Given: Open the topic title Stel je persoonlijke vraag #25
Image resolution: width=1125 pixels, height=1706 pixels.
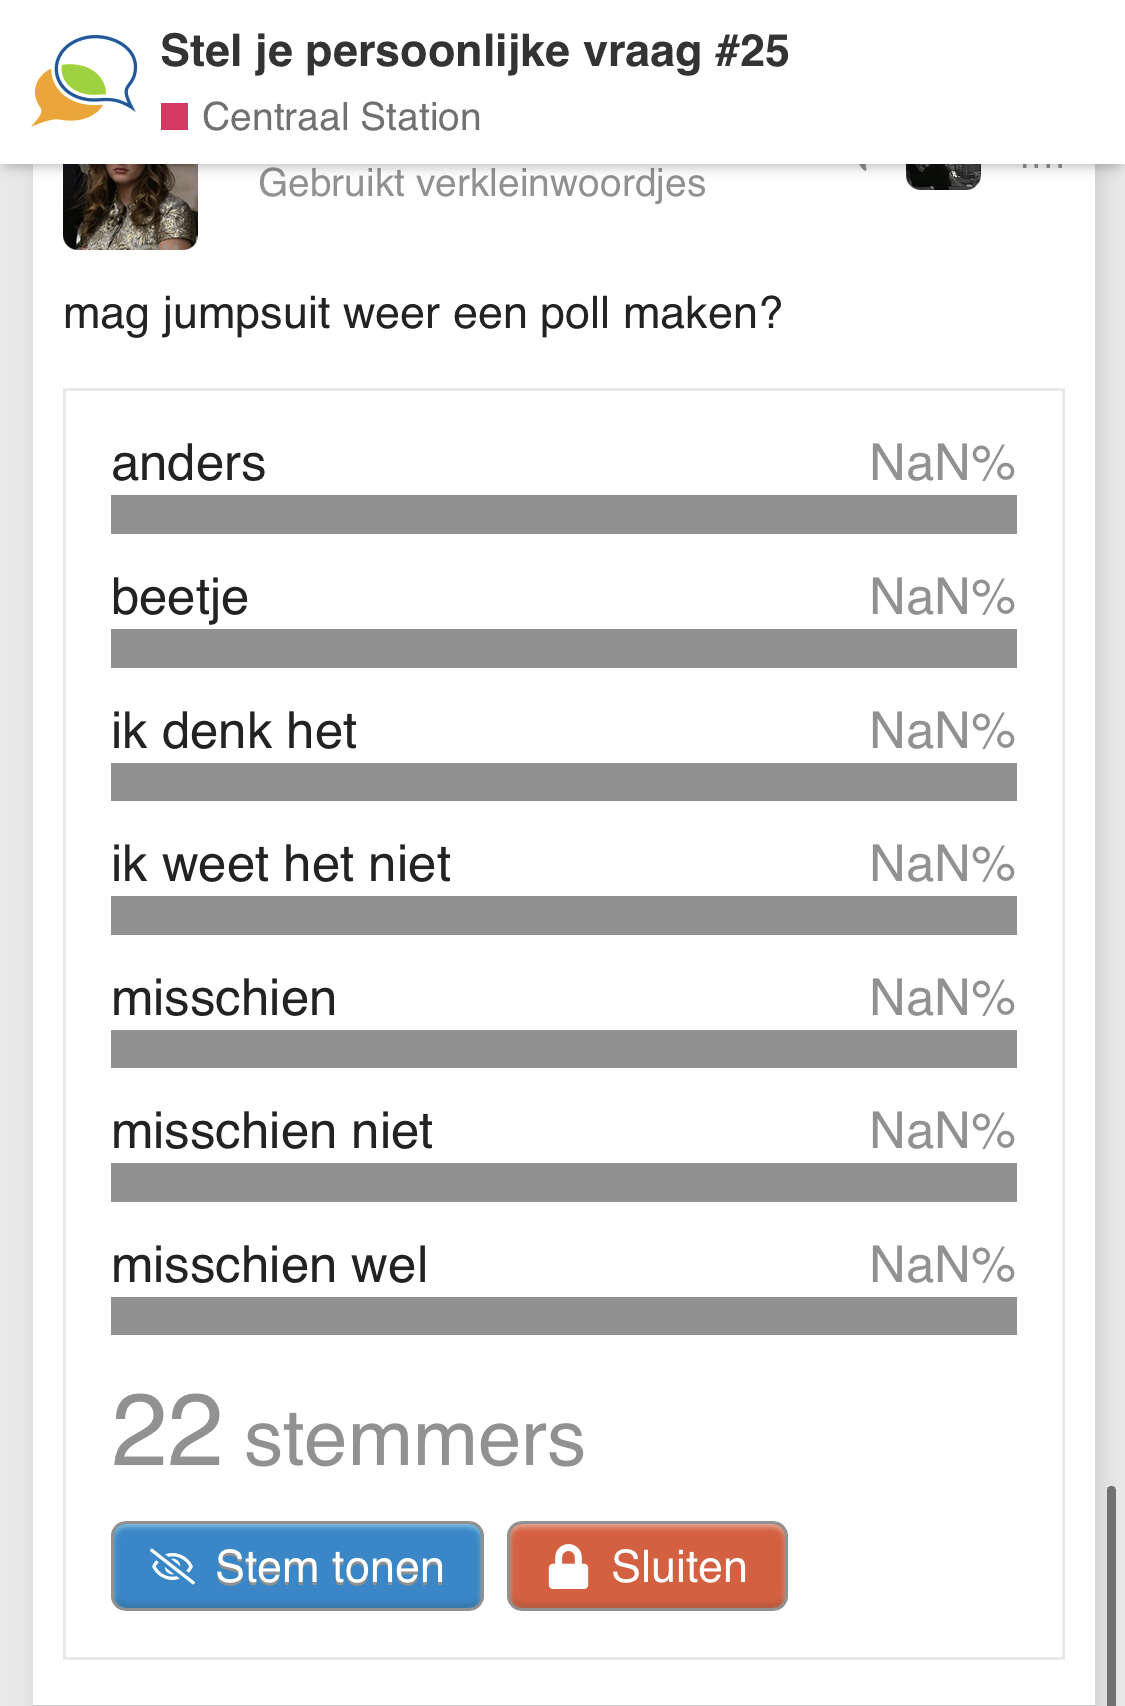Looking at the screenshot, I should click(x=474, y=51).
